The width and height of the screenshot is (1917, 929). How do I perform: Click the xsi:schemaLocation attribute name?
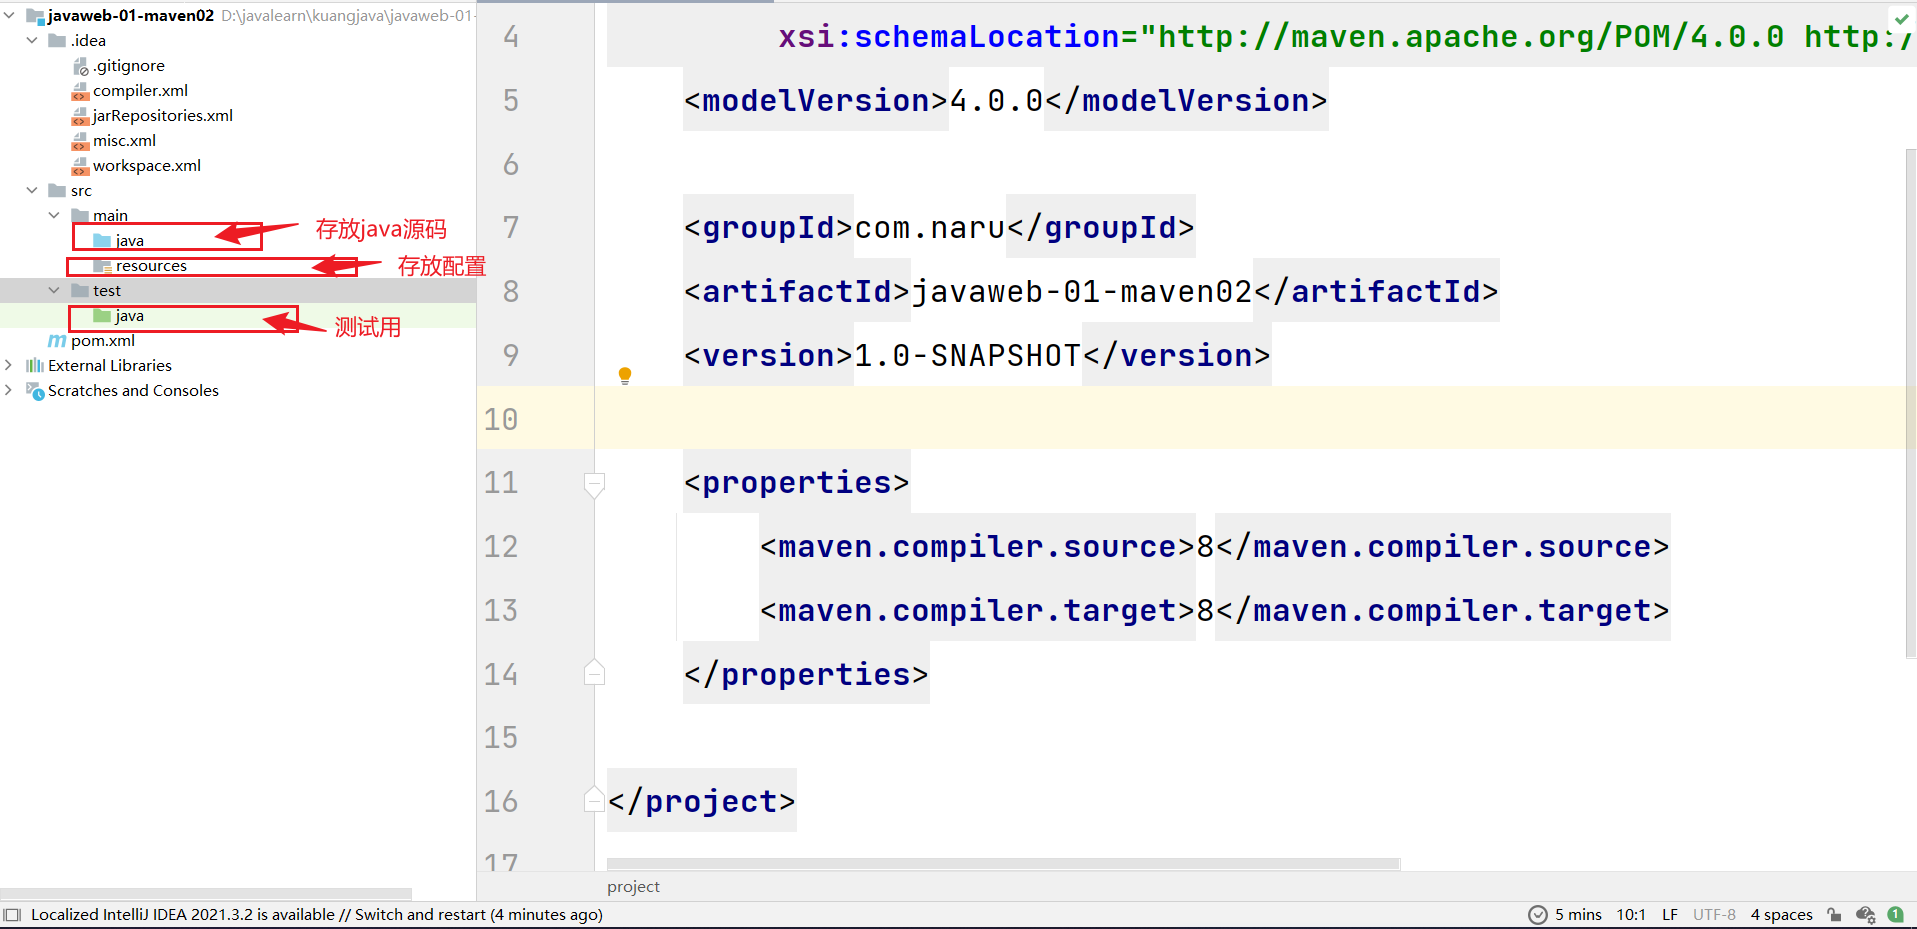click(x=949, y=37)
